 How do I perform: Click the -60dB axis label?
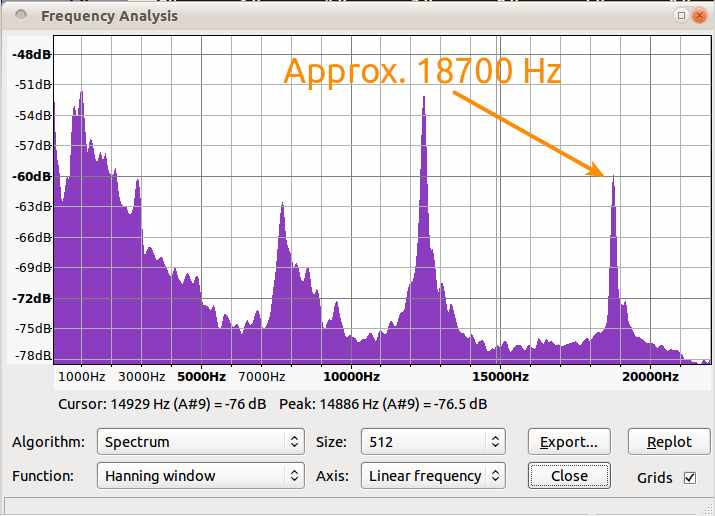pos(31,176)
